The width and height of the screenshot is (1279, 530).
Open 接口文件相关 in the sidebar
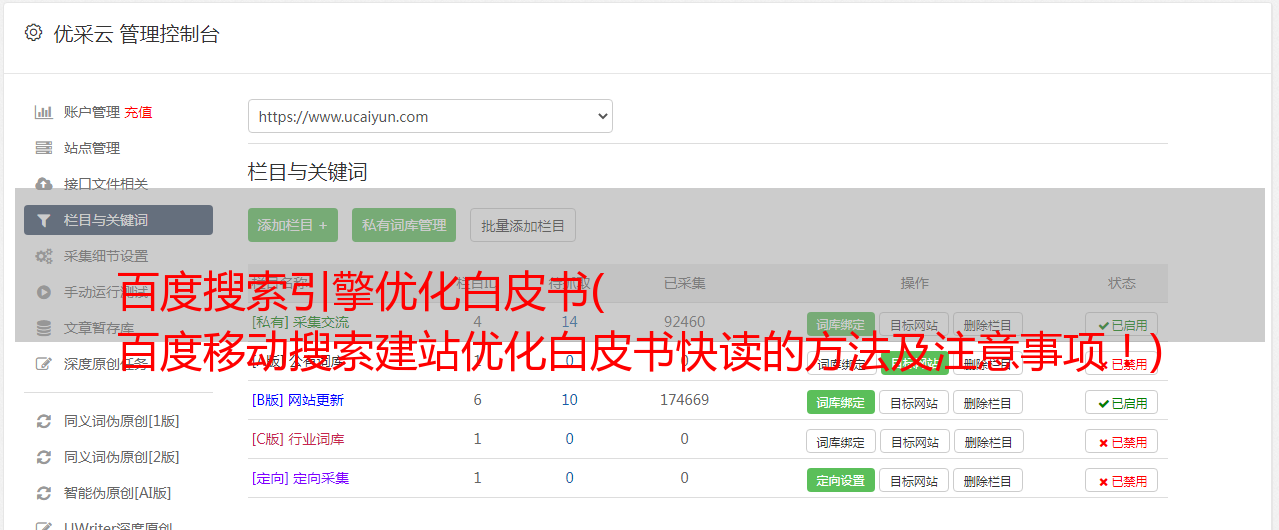(106, 184)
